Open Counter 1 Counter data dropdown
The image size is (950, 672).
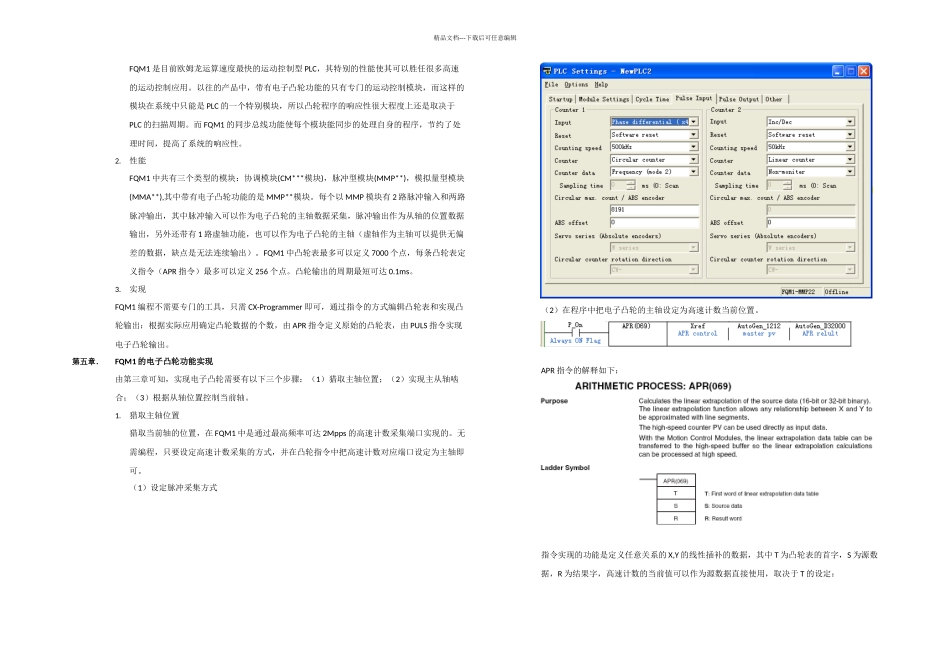(693, 172)
